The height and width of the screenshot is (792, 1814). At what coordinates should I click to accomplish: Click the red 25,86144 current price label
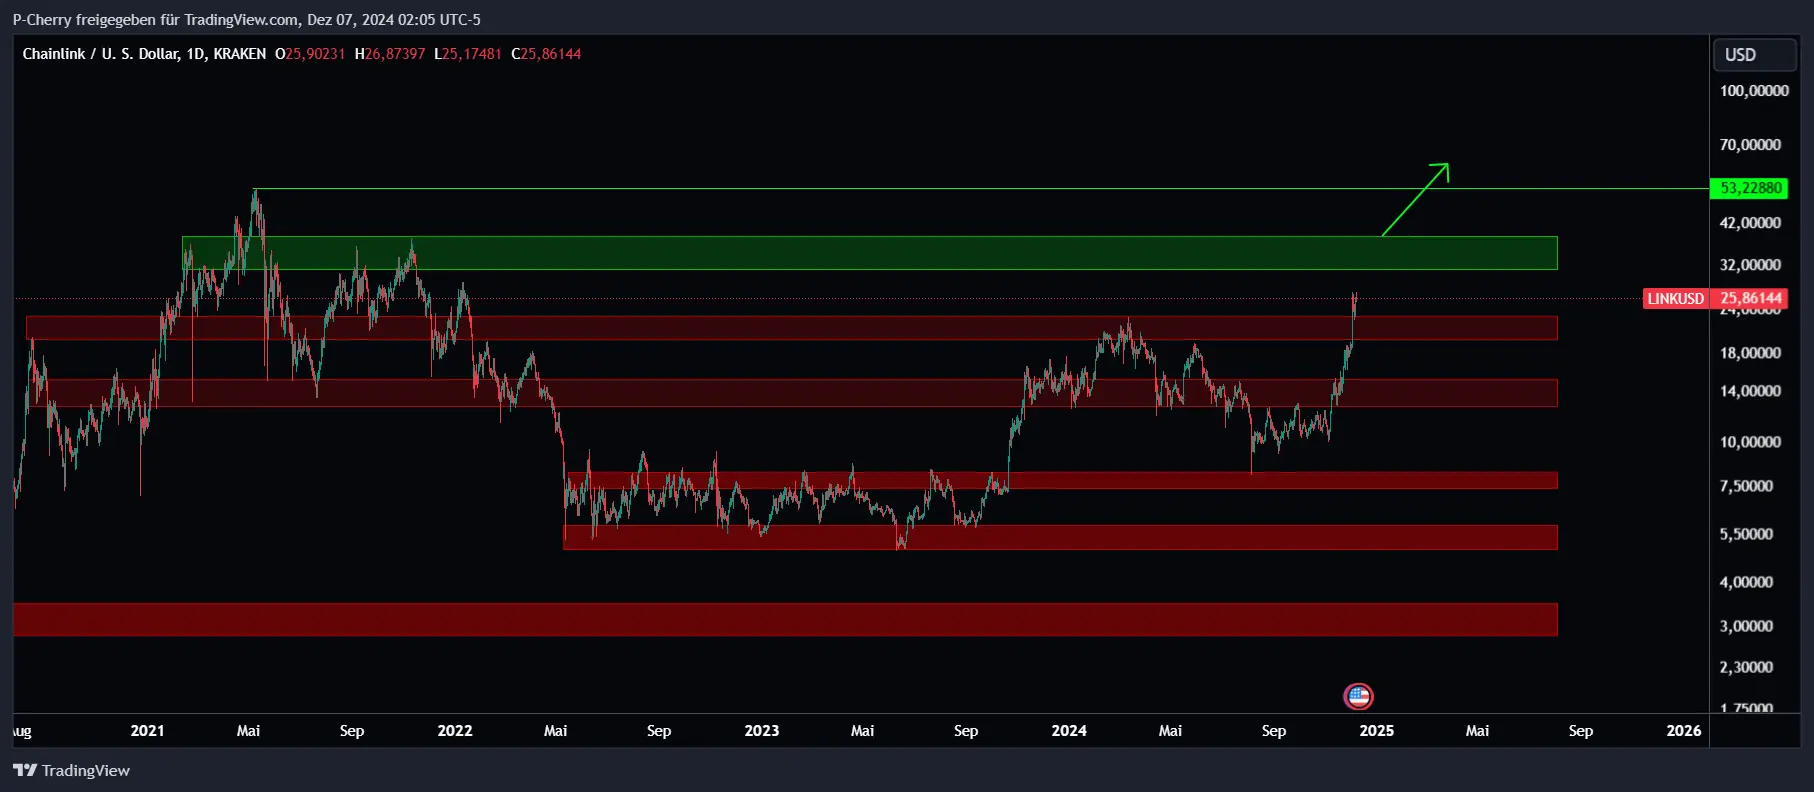(1751, 298)
